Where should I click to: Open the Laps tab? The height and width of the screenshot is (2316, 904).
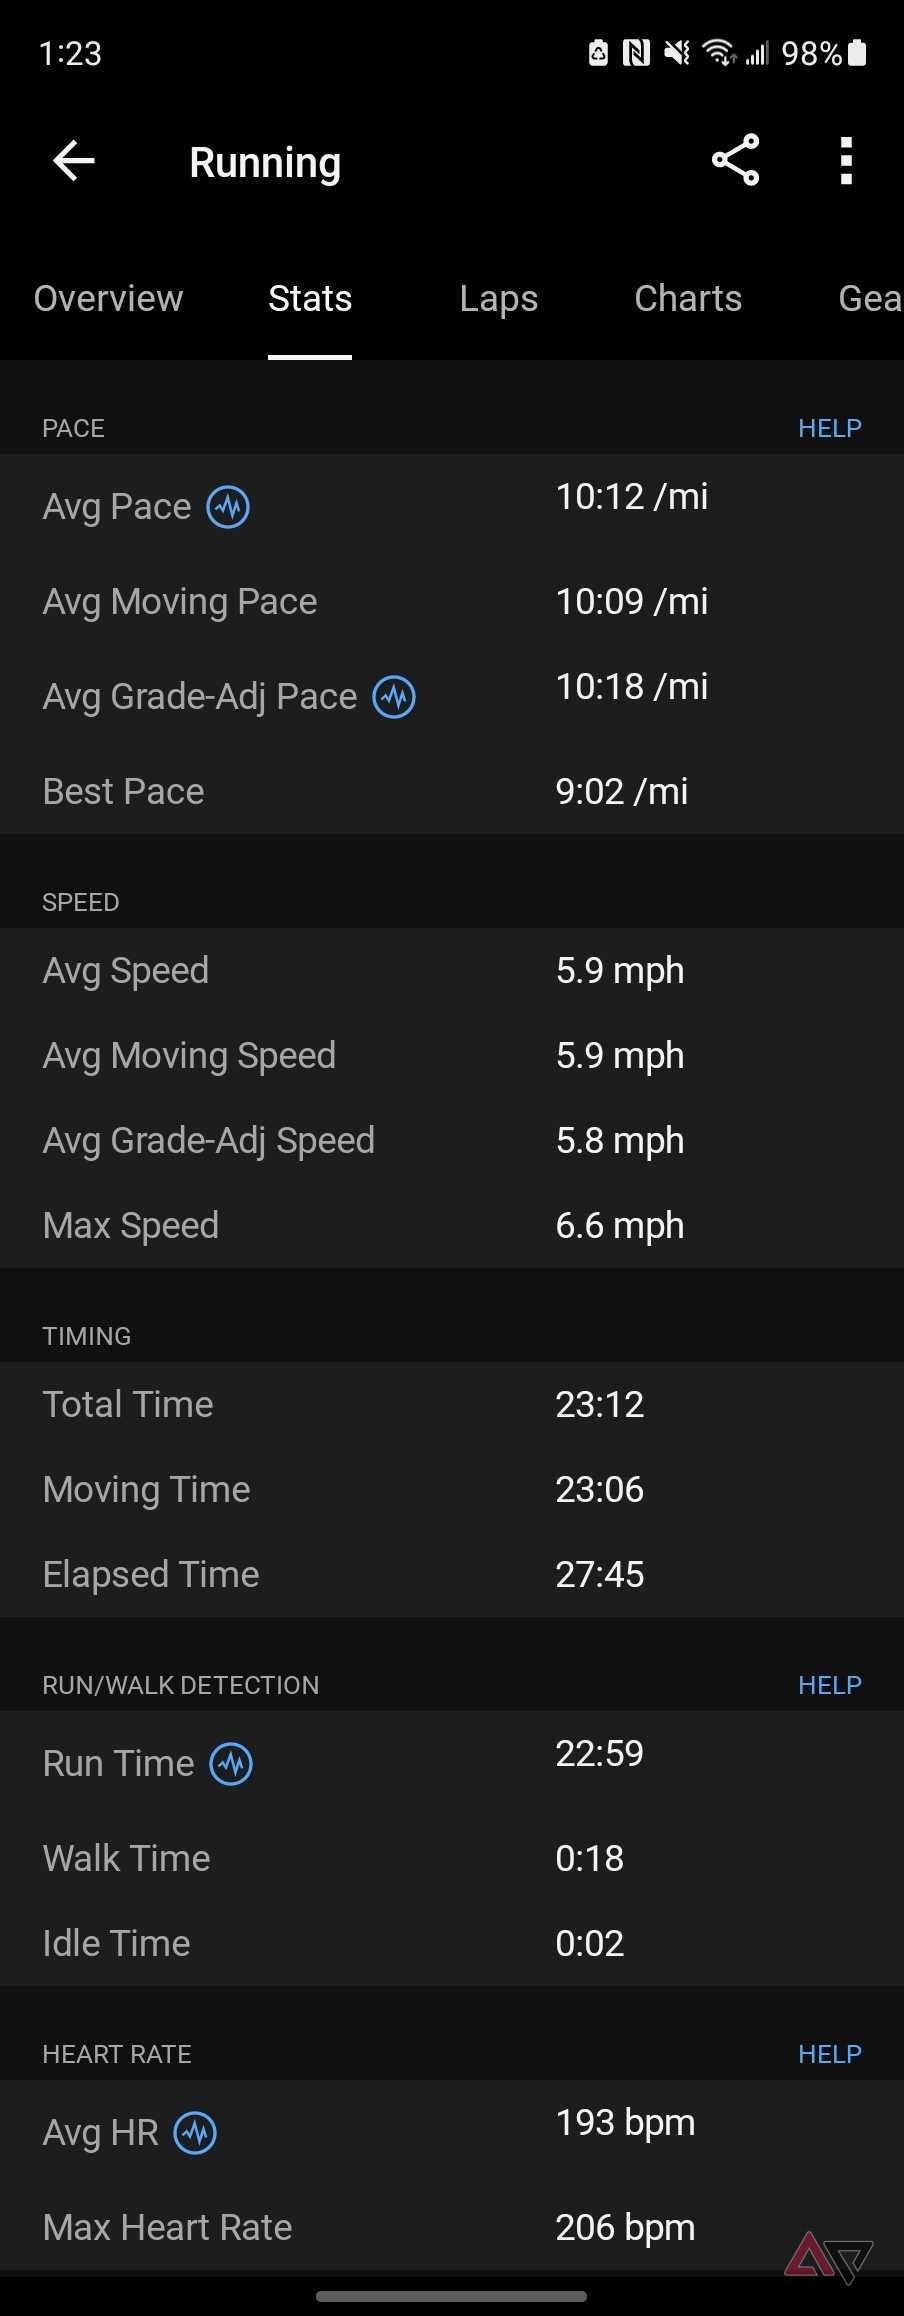498,299
